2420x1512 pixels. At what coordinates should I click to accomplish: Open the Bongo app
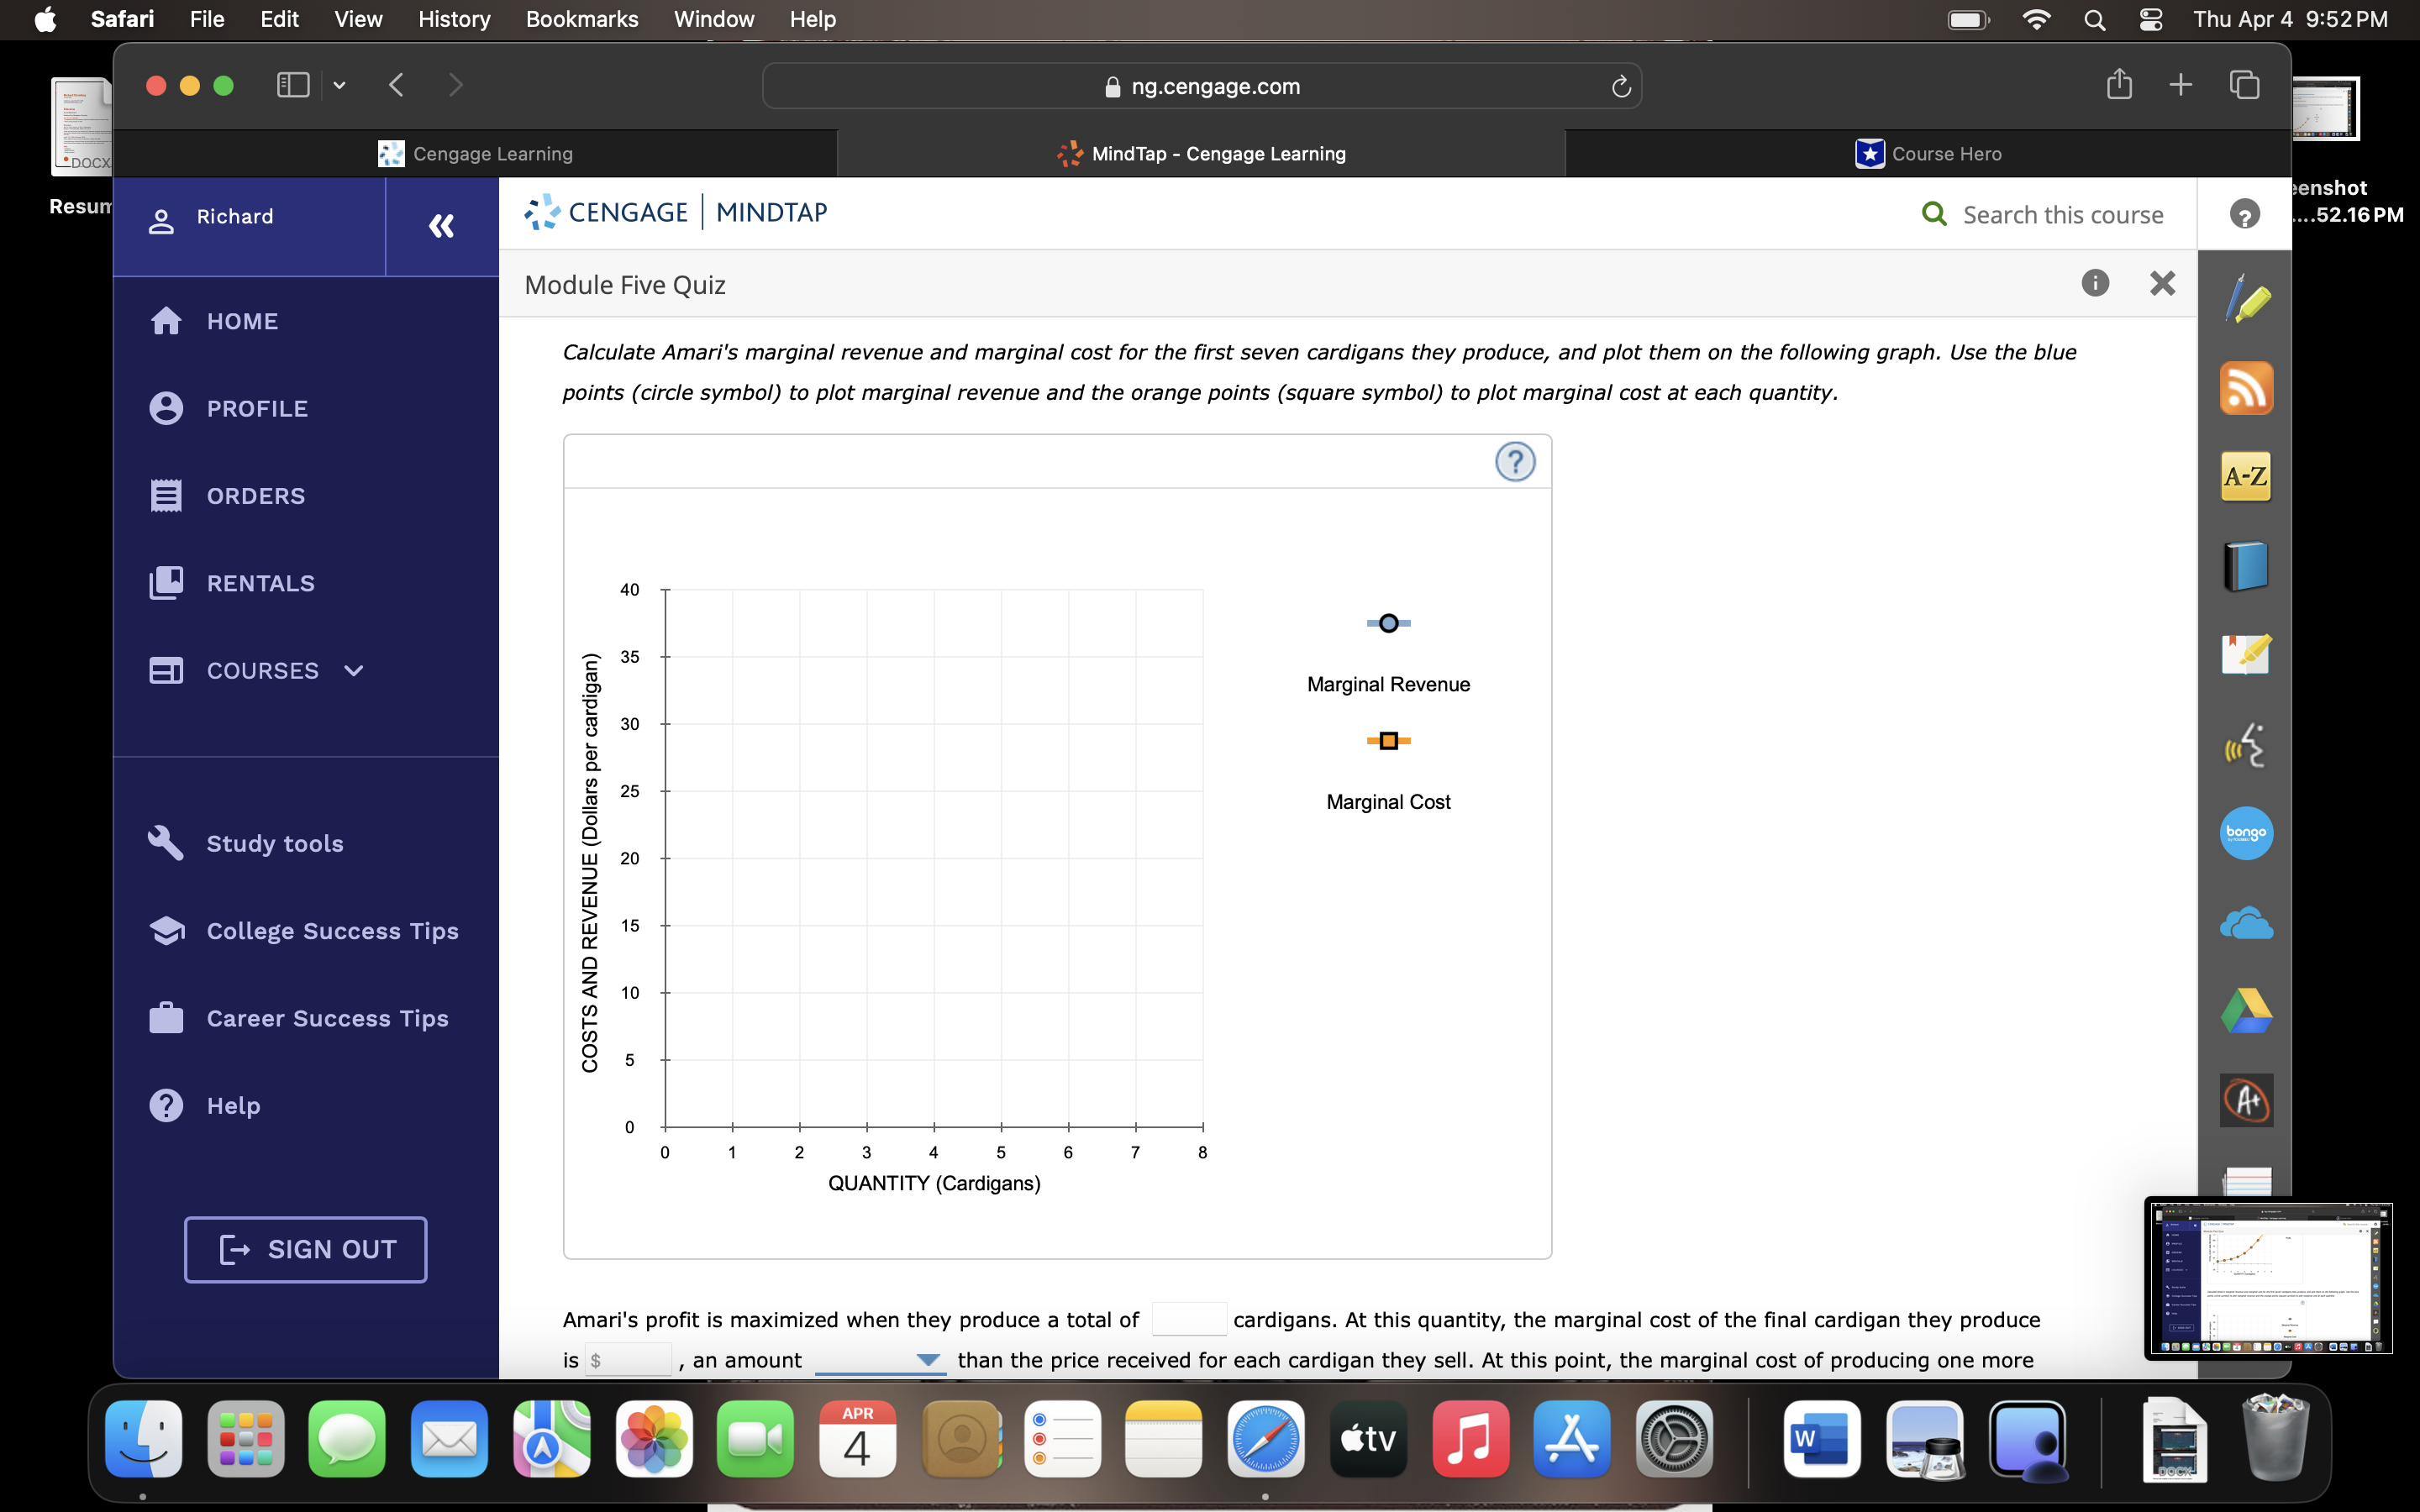tap(2247, 833)
